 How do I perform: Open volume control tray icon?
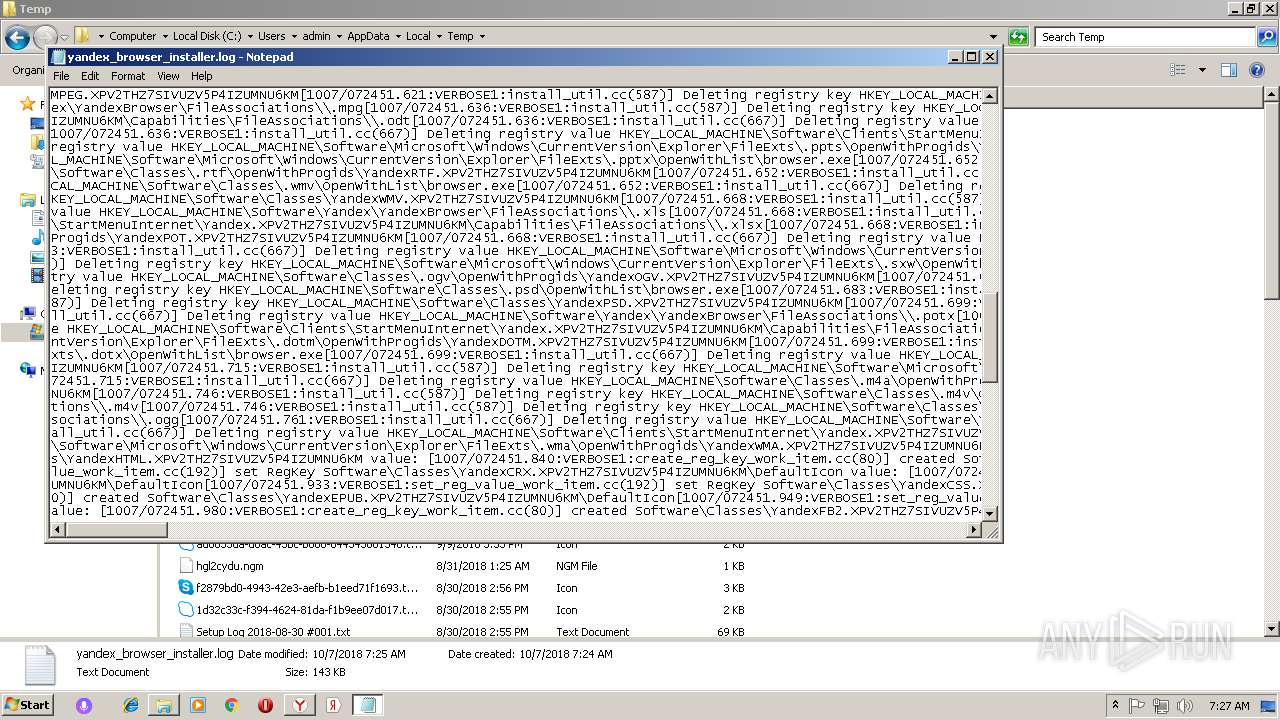coord(1184,705)
